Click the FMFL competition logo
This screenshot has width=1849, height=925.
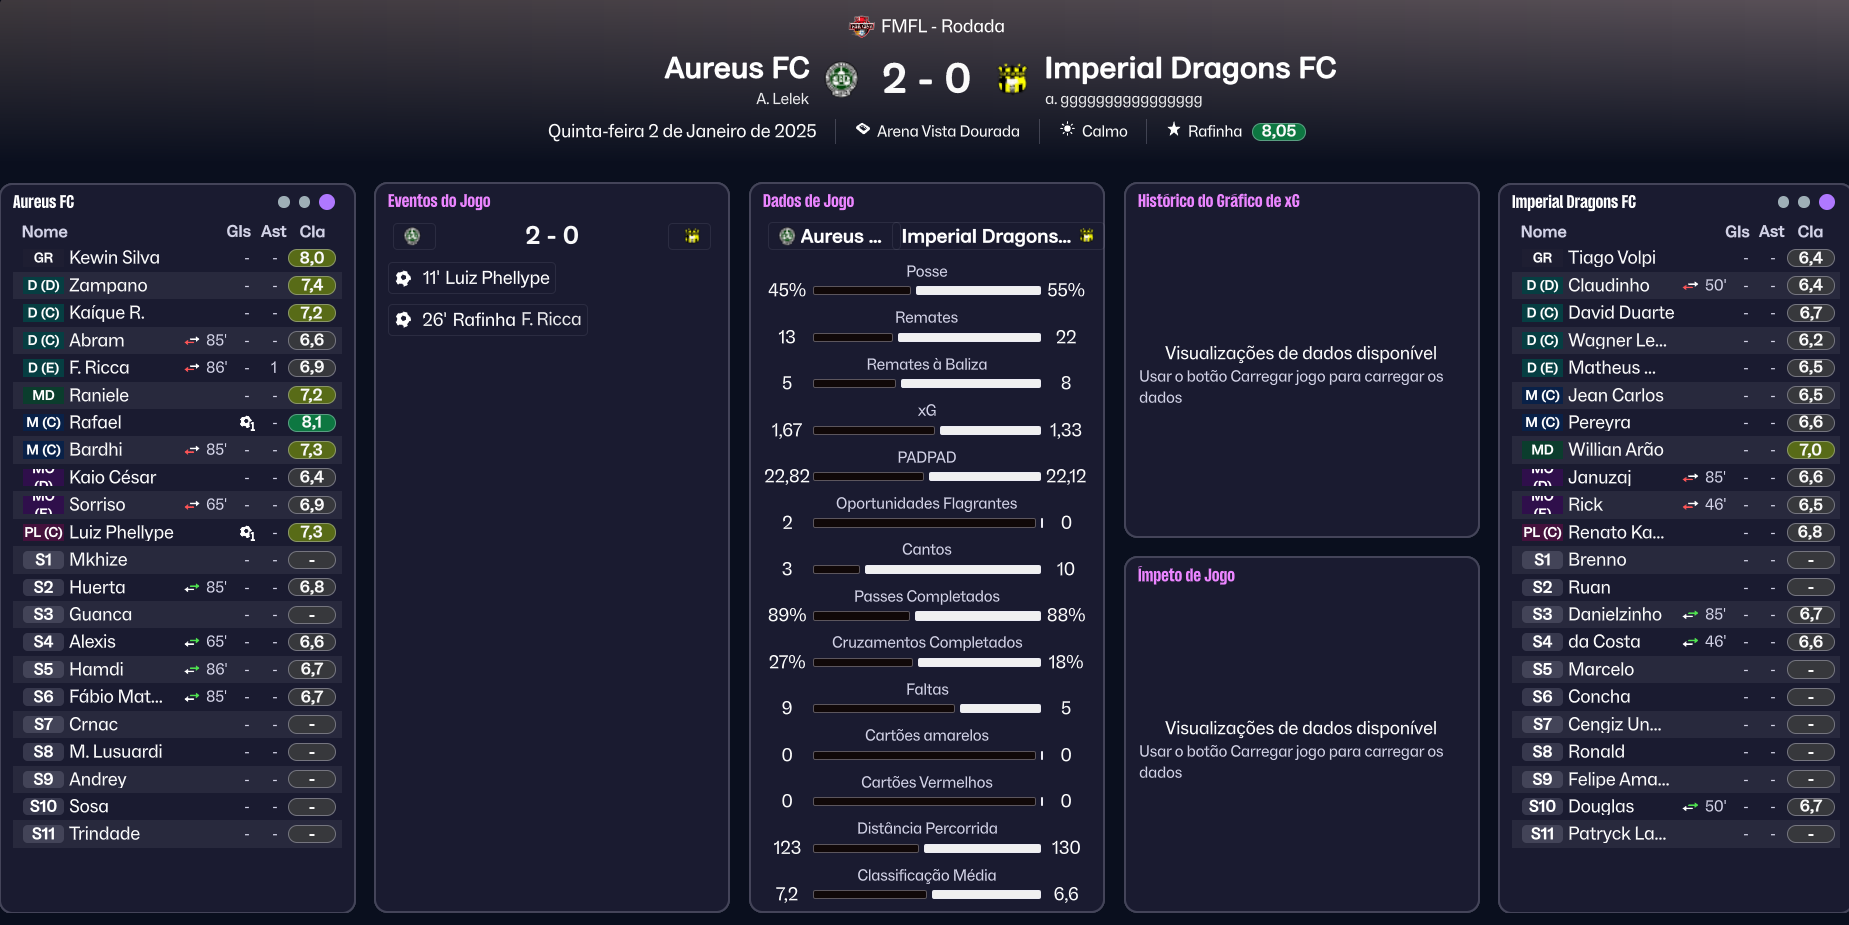[x=861, y=26]
